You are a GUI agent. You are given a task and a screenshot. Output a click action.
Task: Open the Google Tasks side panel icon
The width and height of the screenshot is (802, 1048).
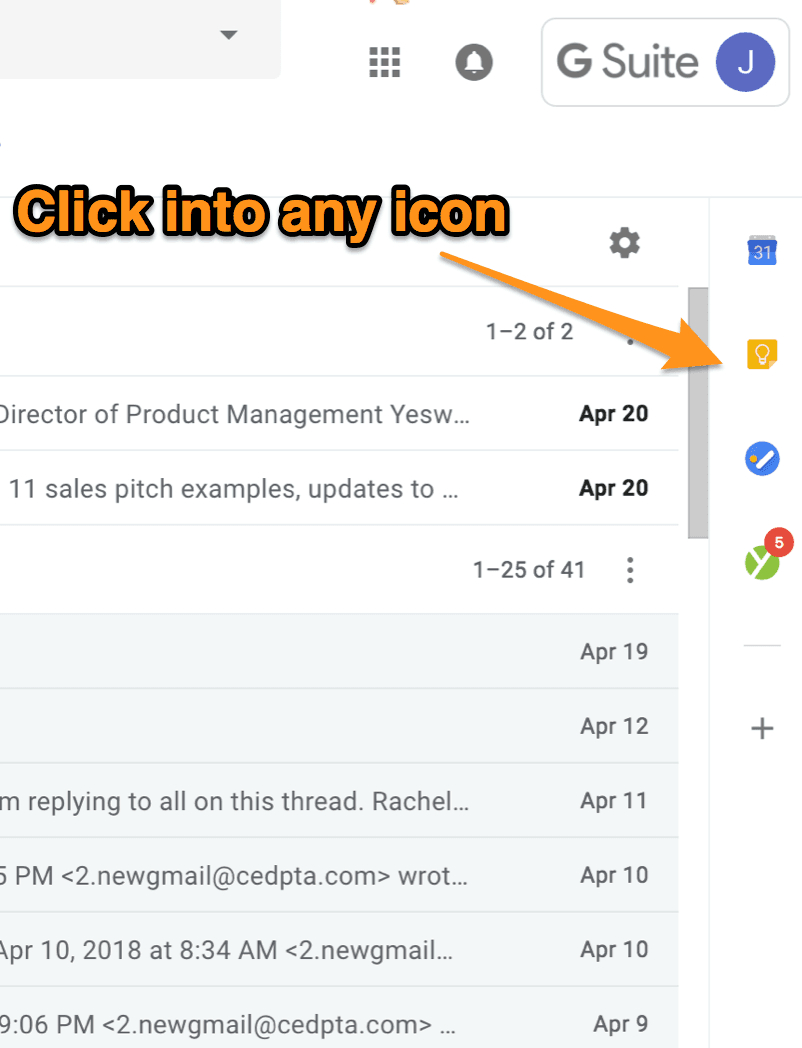[762, 458]
